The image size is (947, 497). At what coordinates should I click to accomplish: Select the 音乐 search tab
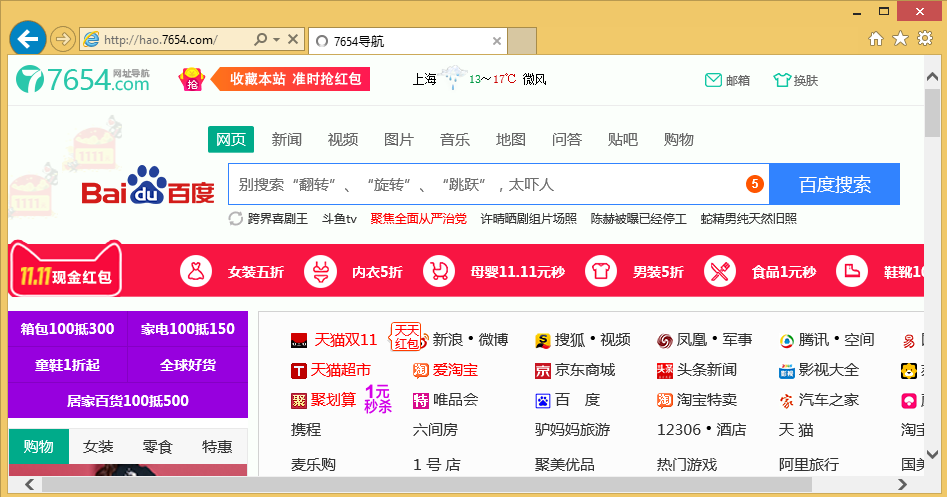[x=455, y=139]
